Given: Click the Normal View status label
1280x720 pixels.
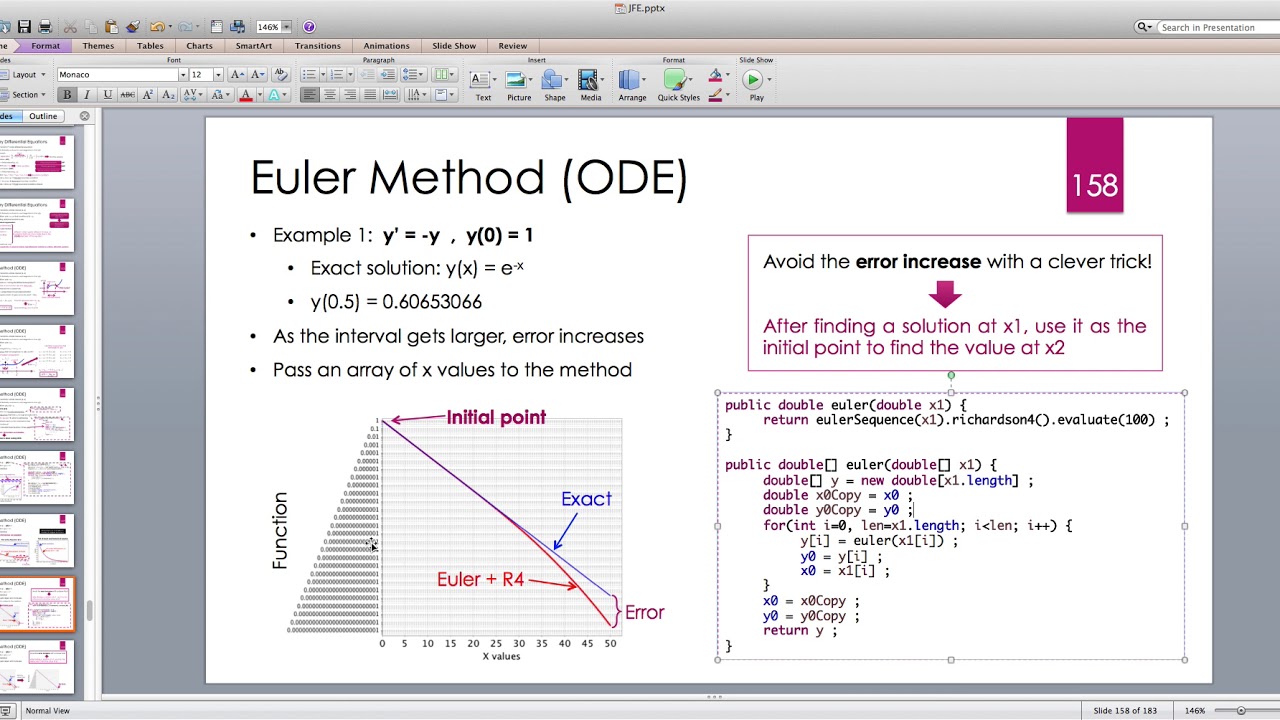Looking at the screenshot, I should (x=47, y=710).
